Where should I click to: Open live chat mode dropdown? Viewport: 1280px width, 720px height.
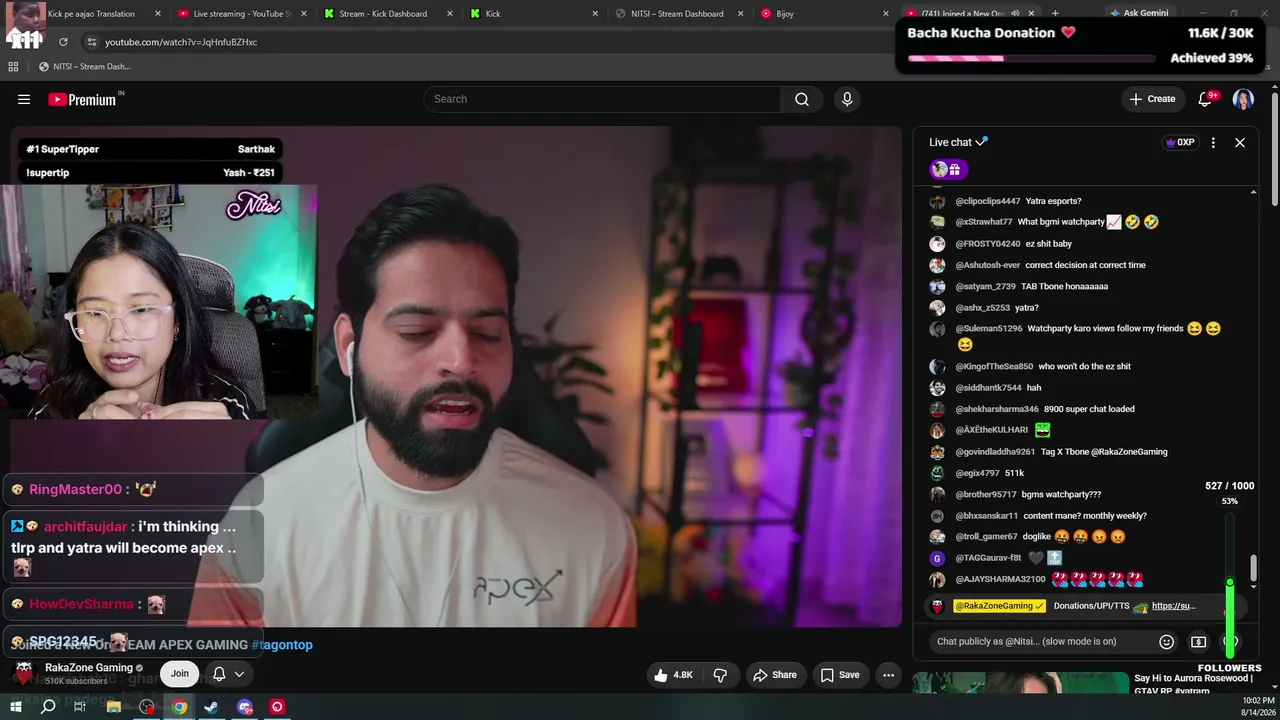point(958,142)
